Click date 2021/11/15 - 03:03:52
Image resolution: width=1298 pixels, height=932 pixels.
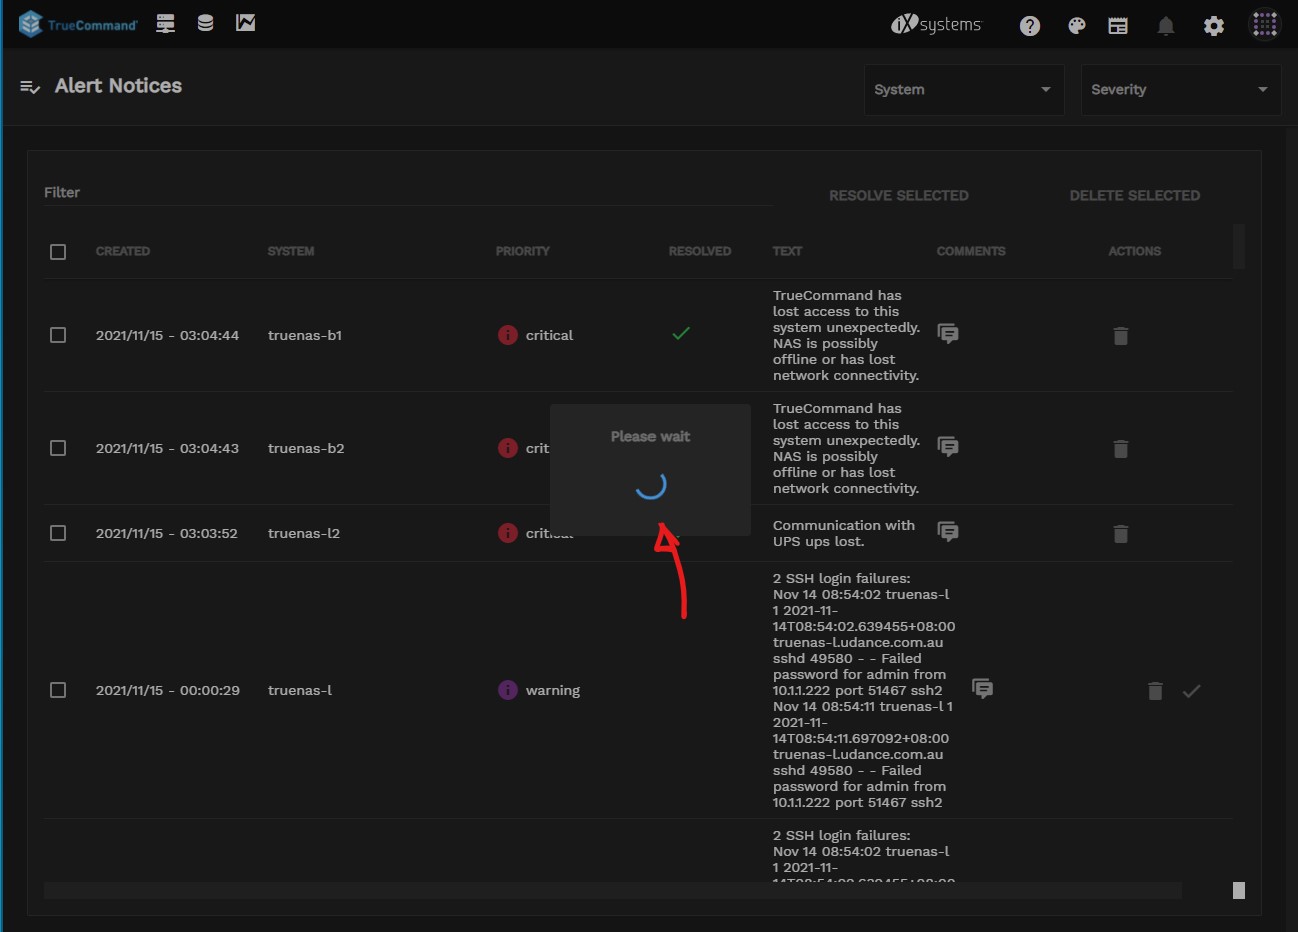pyautogui.click(x=167, y=533)
